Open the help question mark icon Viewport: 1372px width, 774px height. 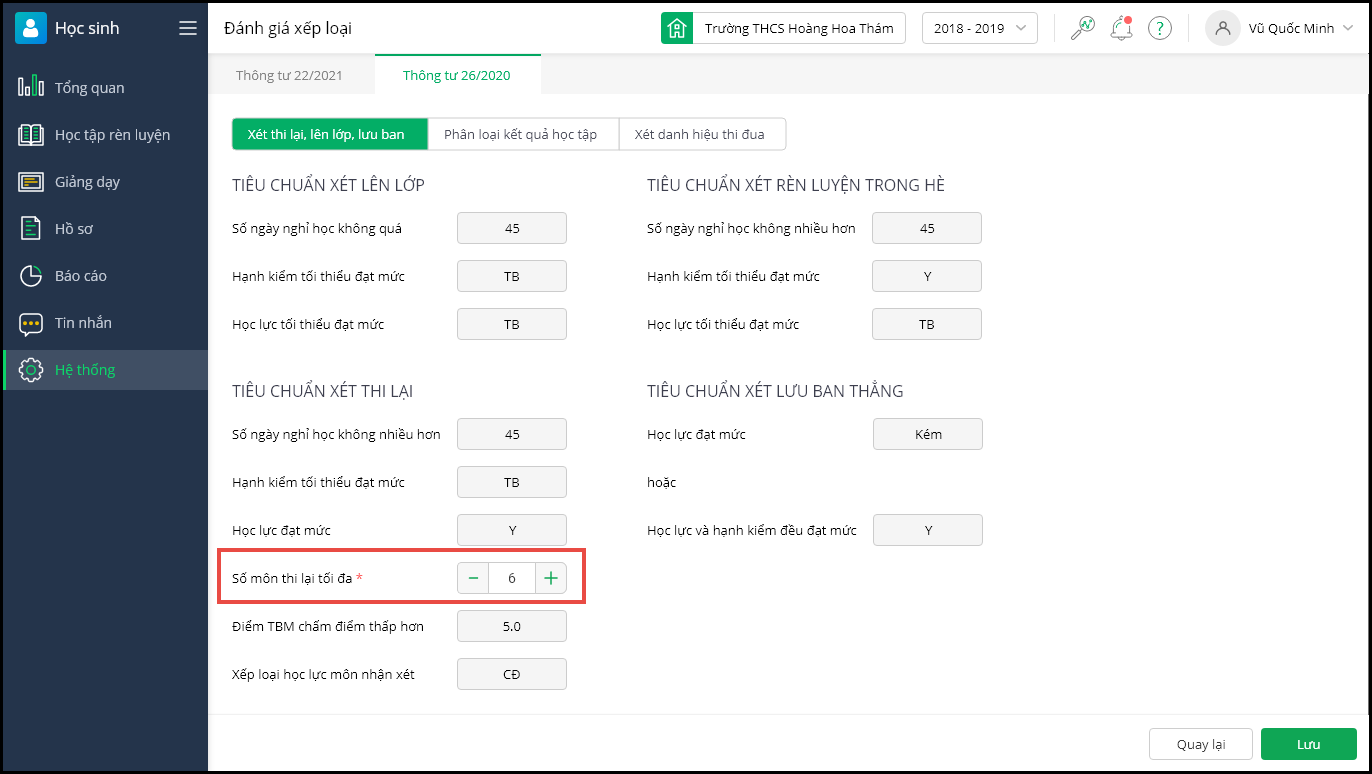1159,28
